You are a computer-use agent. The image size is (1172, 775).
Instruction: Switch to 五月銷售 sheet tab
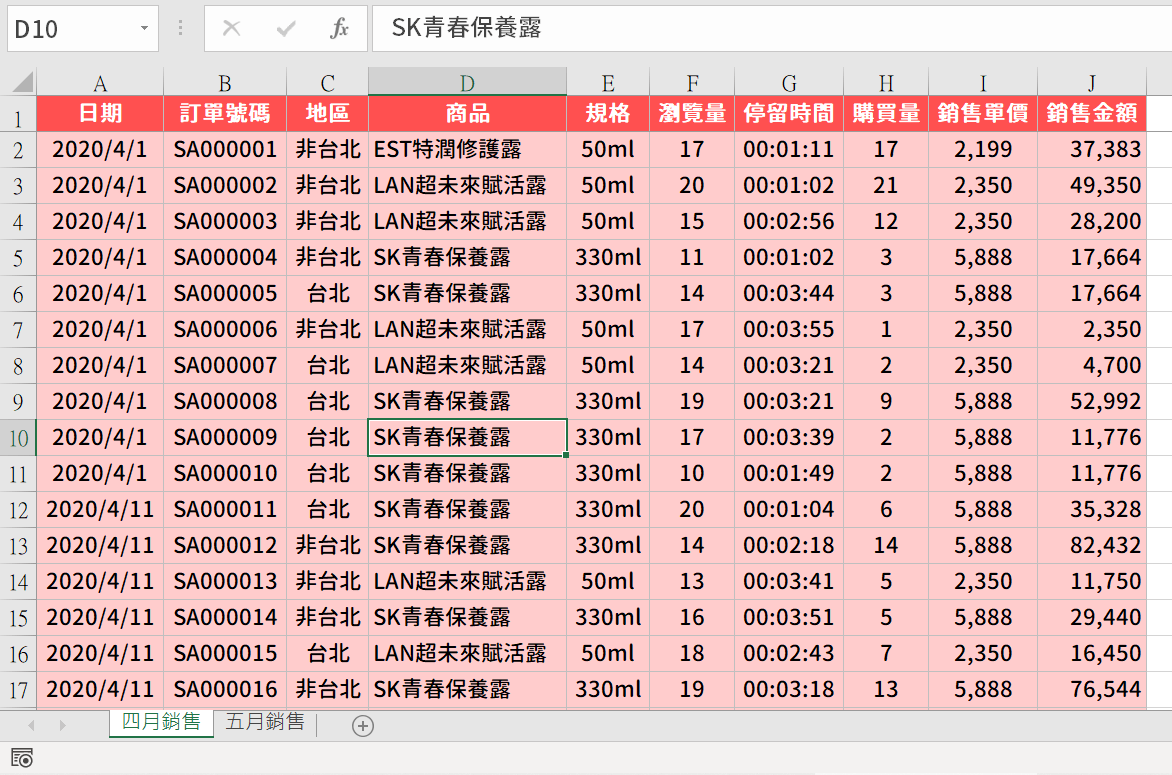point(265,722)
